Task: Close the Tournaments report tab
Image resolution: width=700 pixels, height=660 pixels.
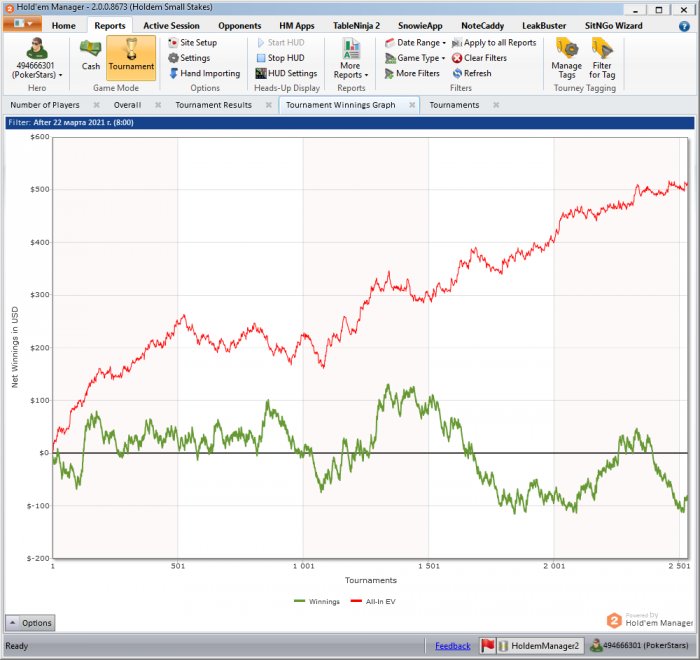Action: (x=496, y=105)
